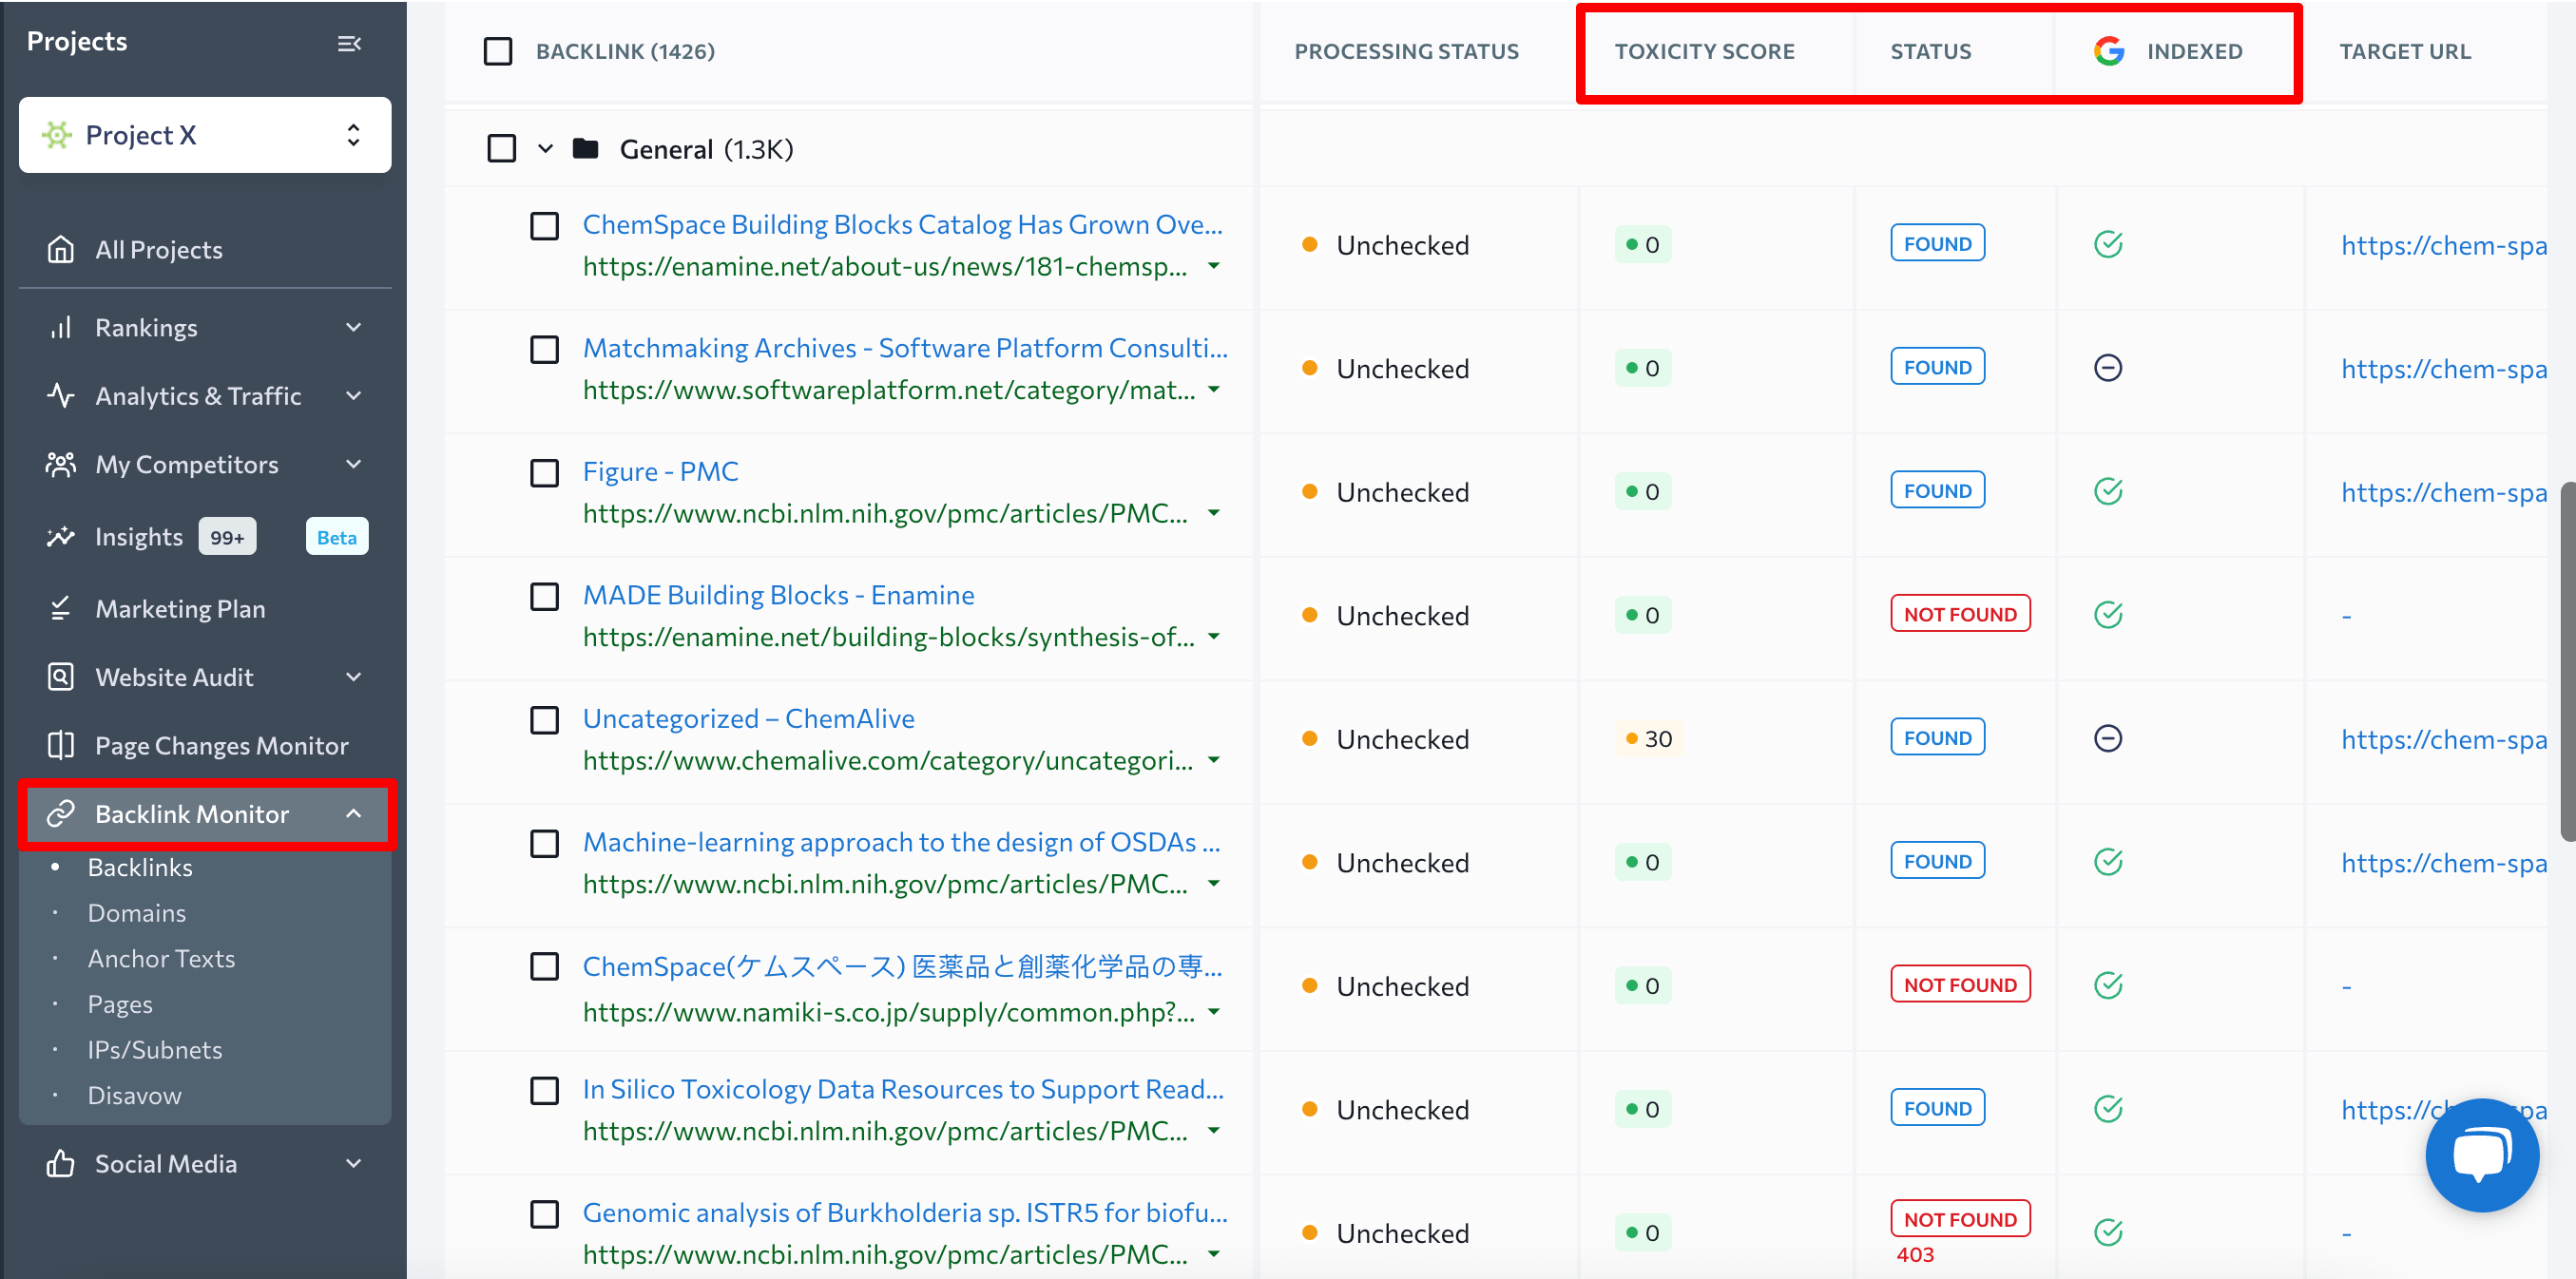Click the Website Audit magnifier icon

[x=60, y=676]
